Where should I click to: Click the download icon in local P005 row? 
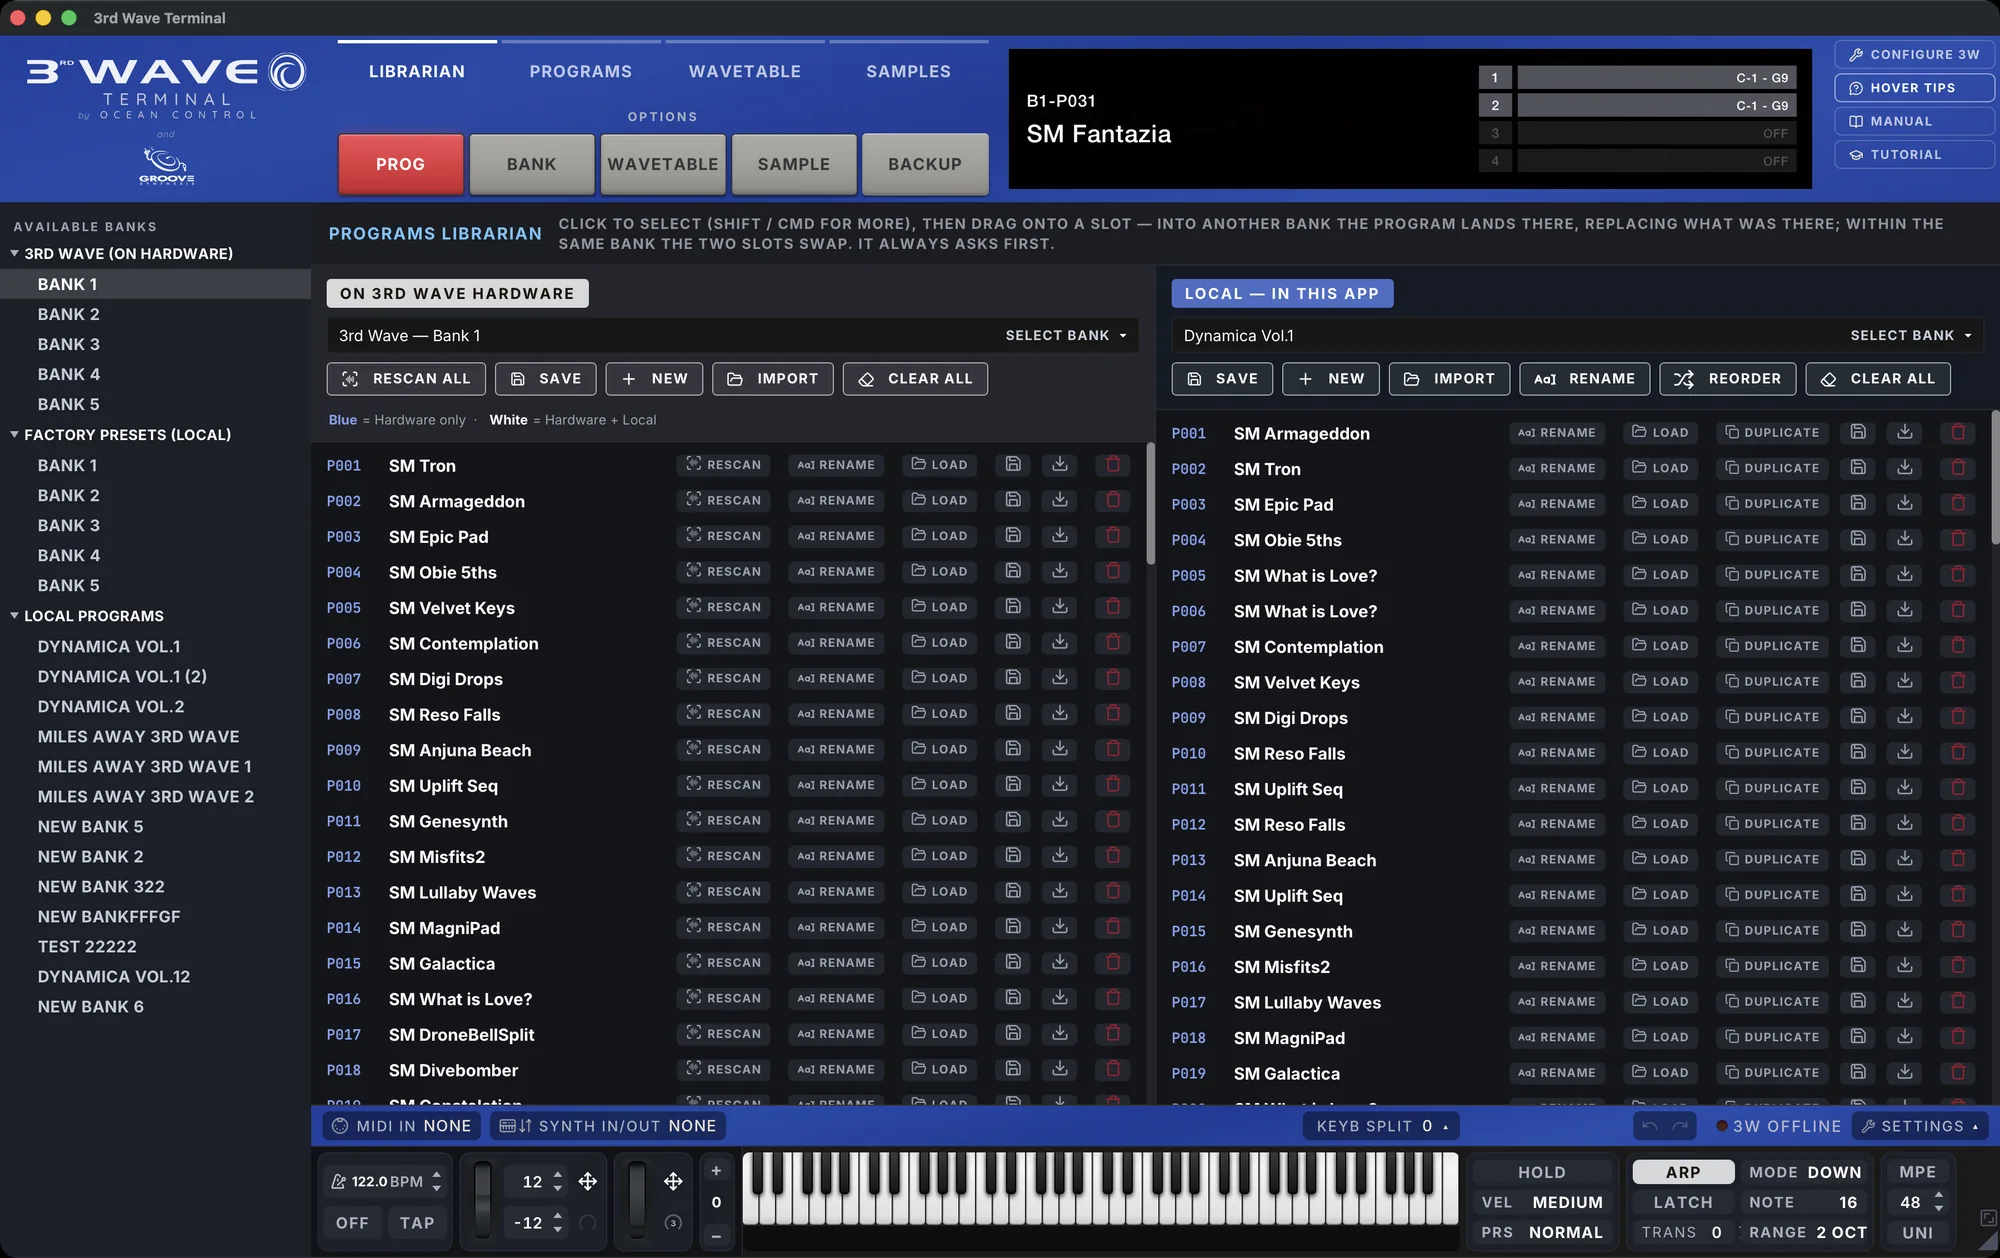tap(1905, 574)
